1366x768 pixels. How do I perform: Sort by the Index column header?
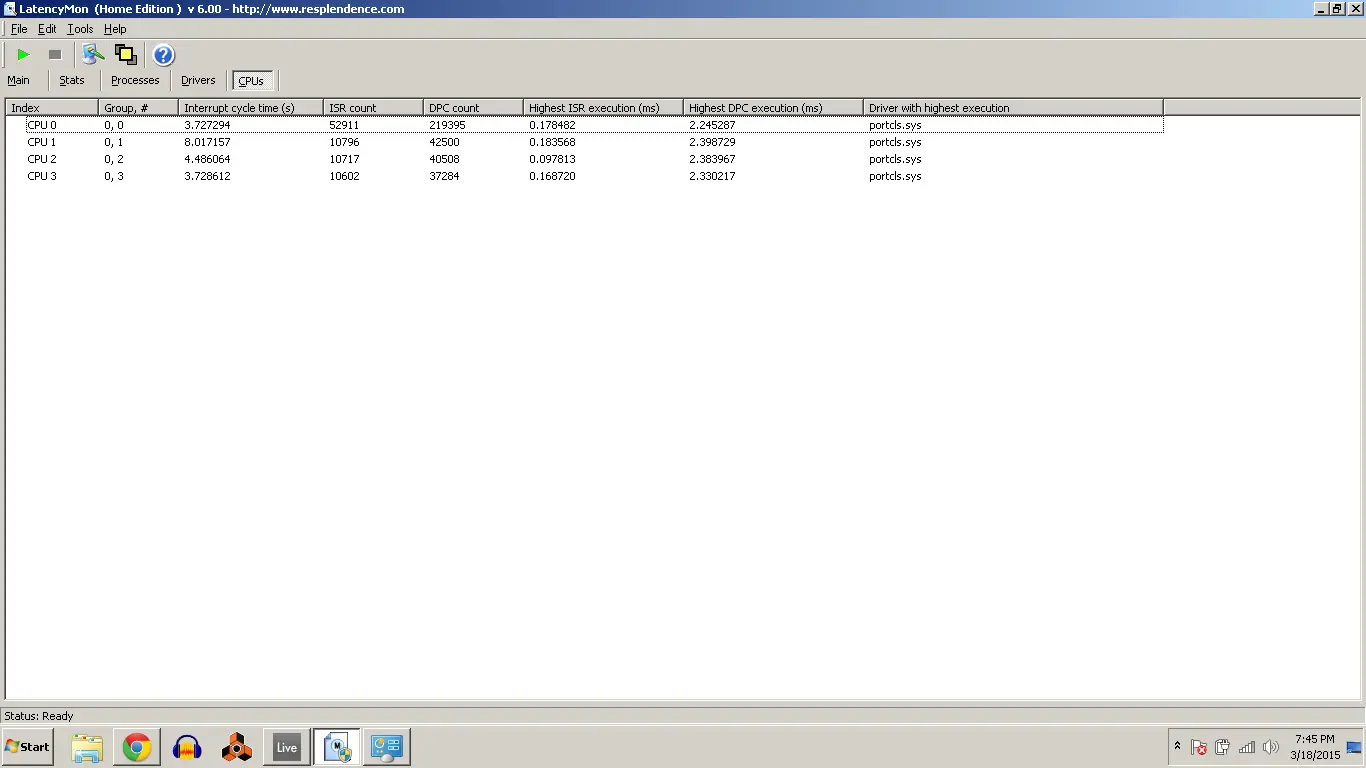point(52,108)
